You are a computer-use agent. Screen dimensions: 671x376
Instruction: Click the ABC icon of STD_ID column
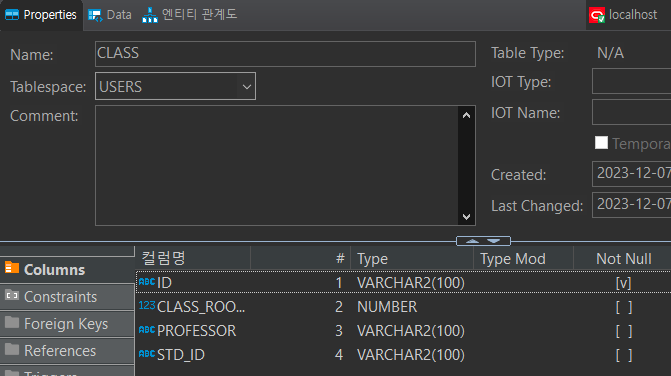[x=147, y=354]
